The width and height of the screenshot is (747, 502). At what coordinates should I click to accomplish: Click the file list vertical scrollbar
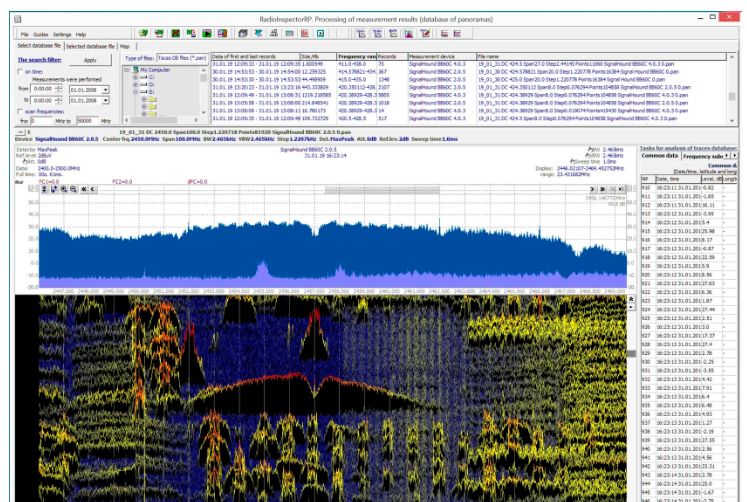[732, 90]
